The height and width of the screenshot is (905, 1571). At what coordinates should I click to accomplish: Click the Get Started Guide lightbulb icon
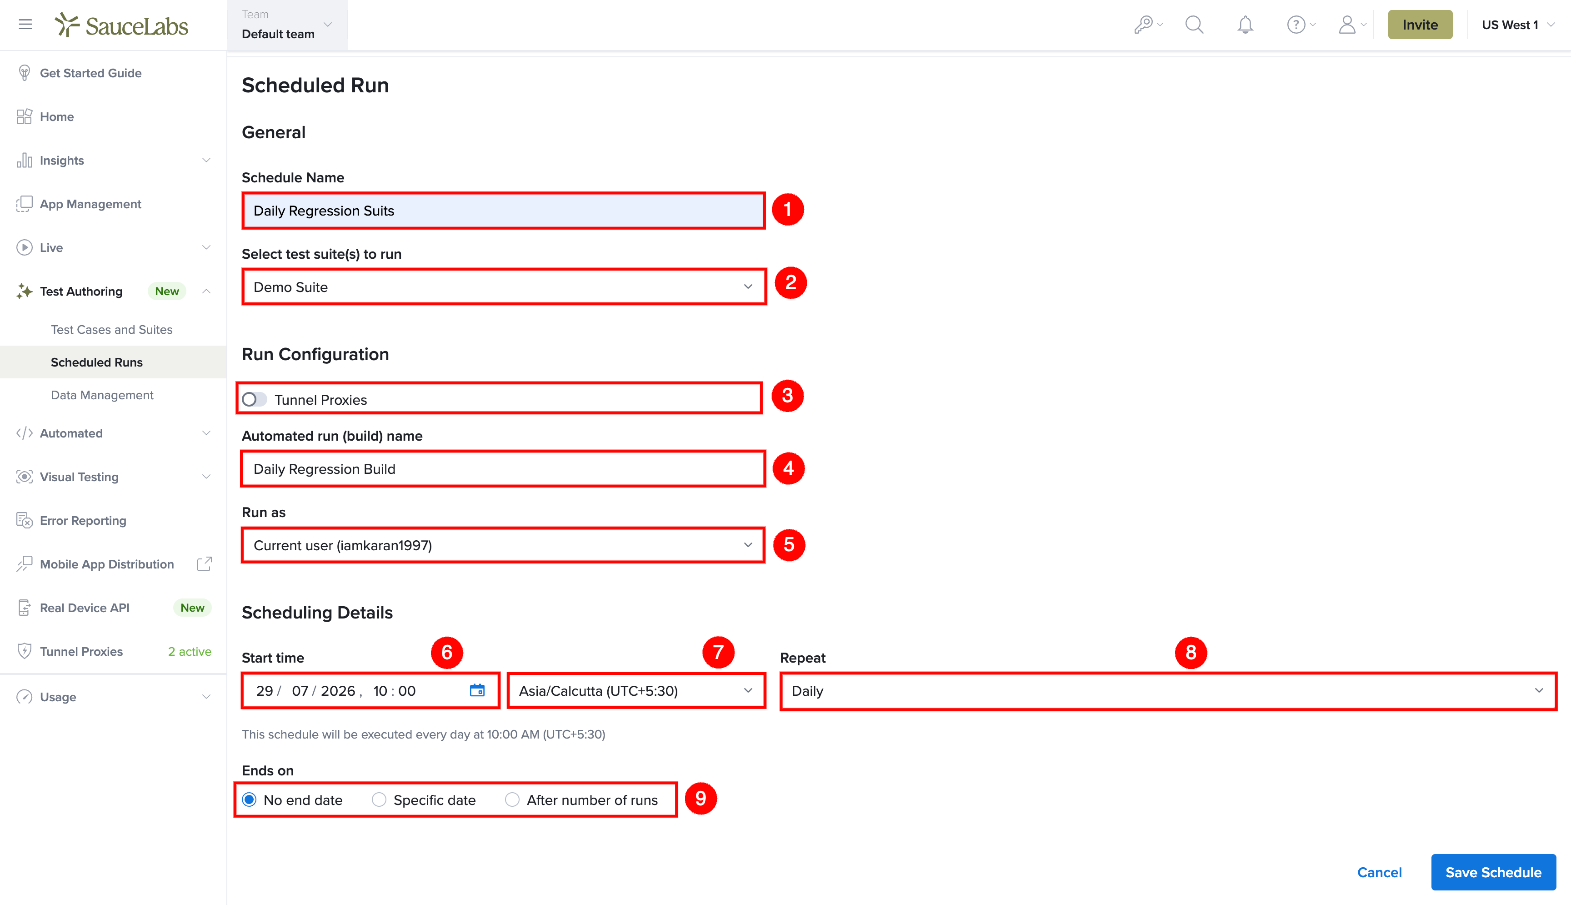tap(24, 73)
